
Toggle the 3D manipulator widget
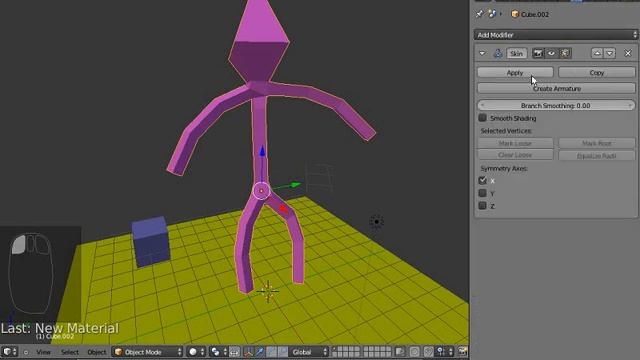pos(248,352)
